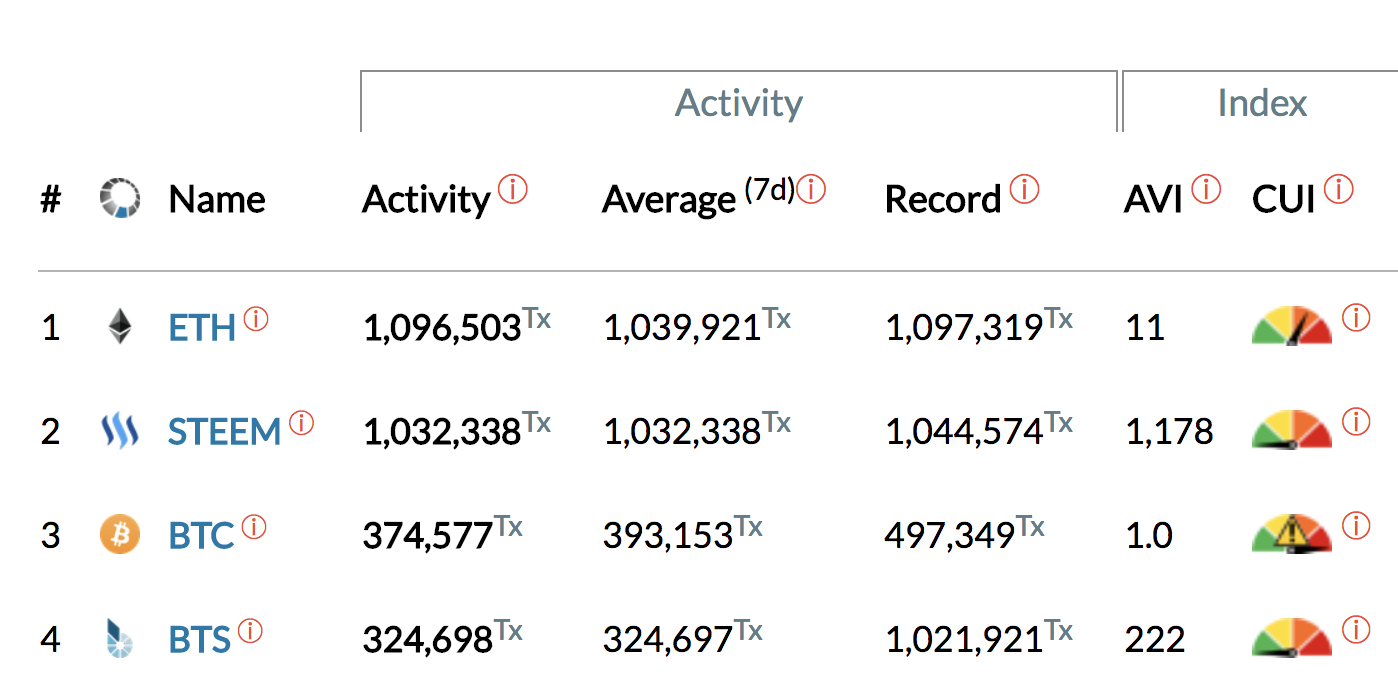The width and height of the screenshot is (1398, 696).
Task: Click ETH record value 1,097,319
Action: [x=964, y=328]
